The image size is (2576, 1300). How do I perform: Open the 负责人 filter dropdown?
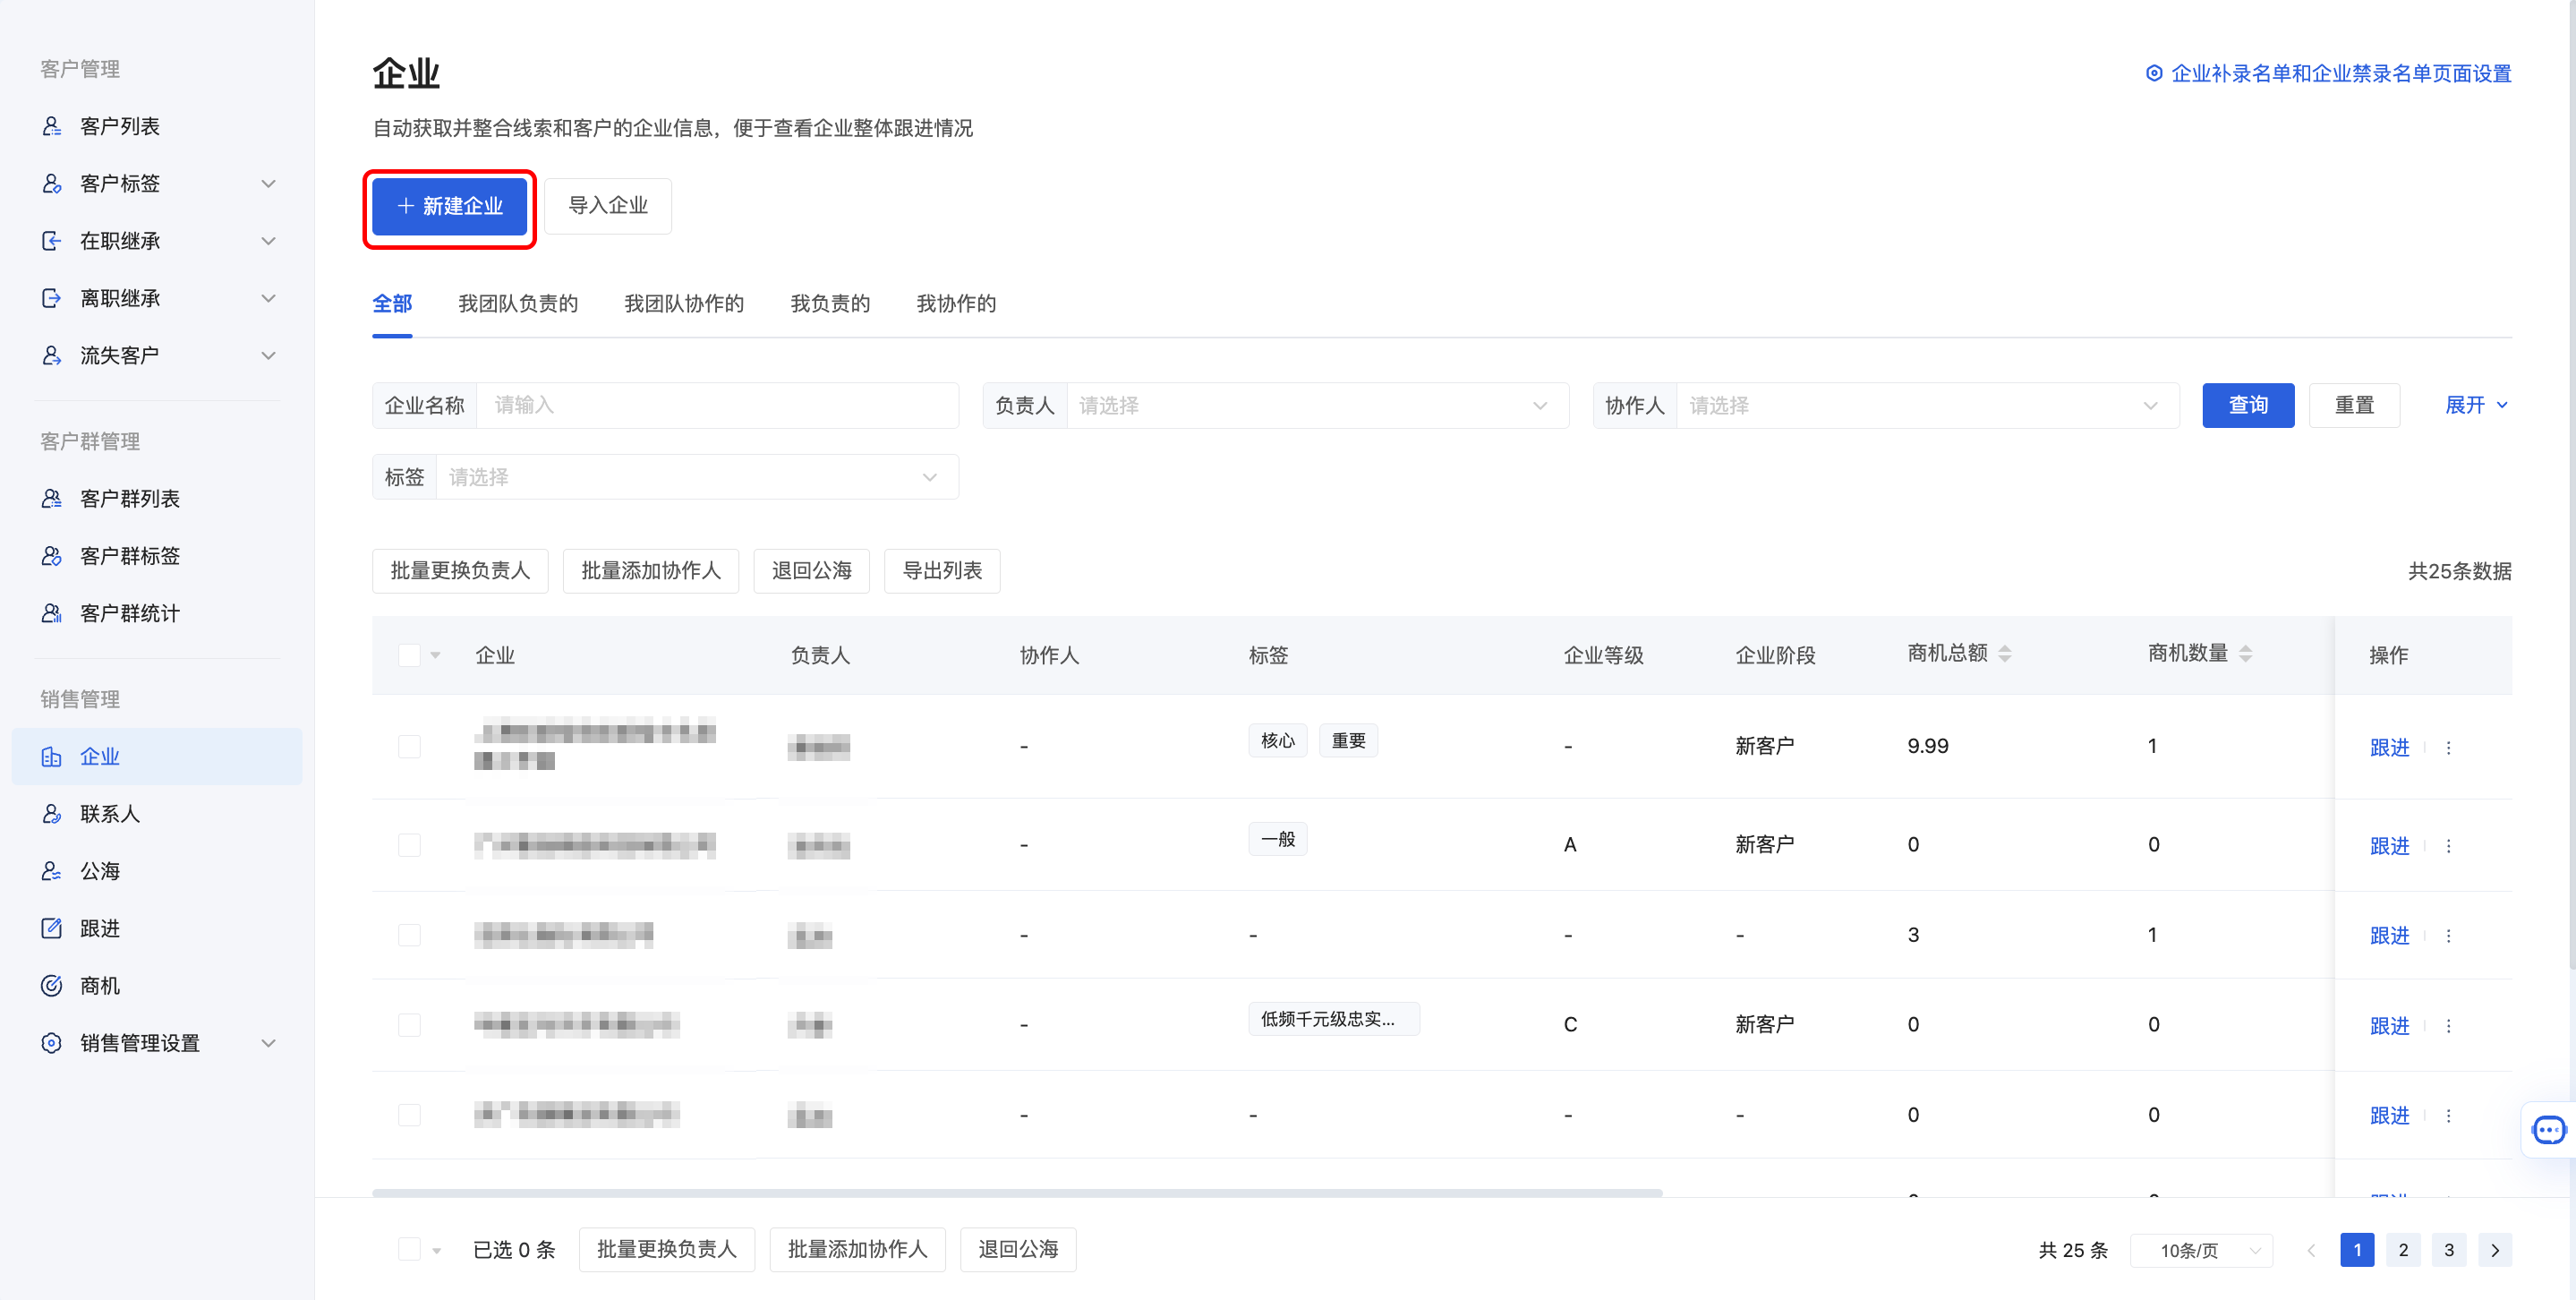point(1317,406)
